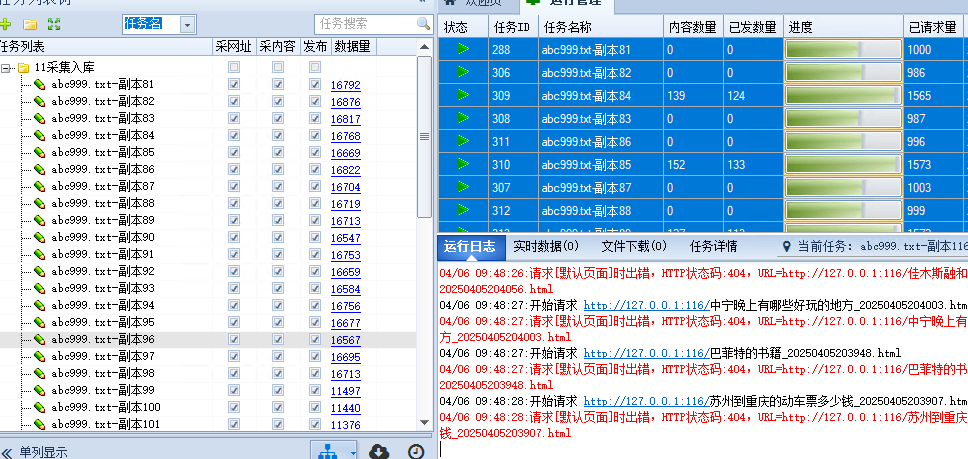Sort by the 已发数量 column header
Viewport: 968px width, 459px height.
[753, 27]
